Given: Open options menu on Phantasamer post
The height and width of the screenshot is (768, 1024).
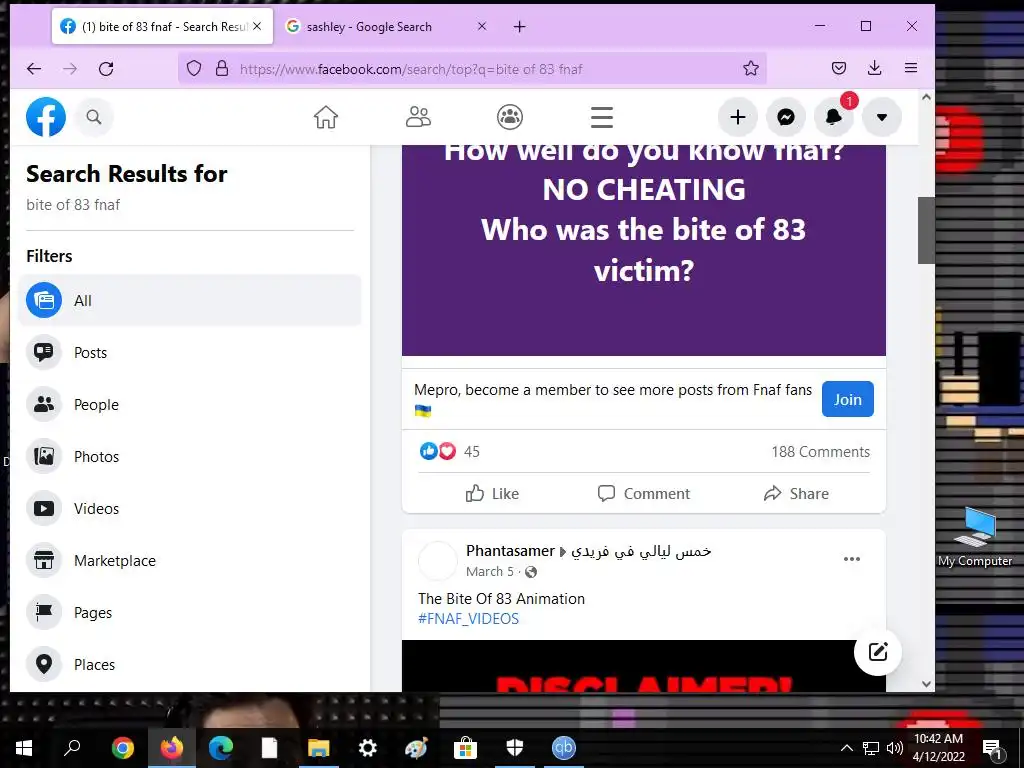Looking at the screenshot, I should (852, 559).
